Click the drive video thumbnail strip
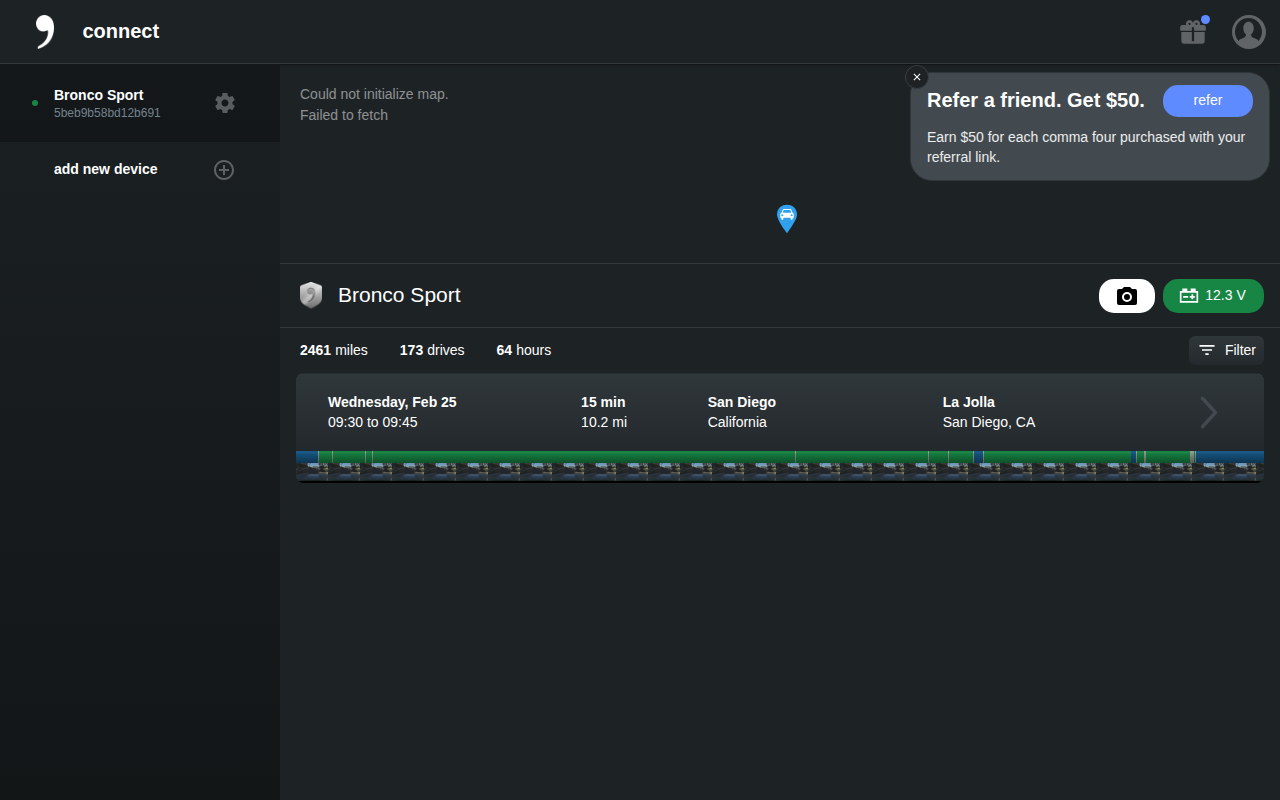 (x=780, y=472)
